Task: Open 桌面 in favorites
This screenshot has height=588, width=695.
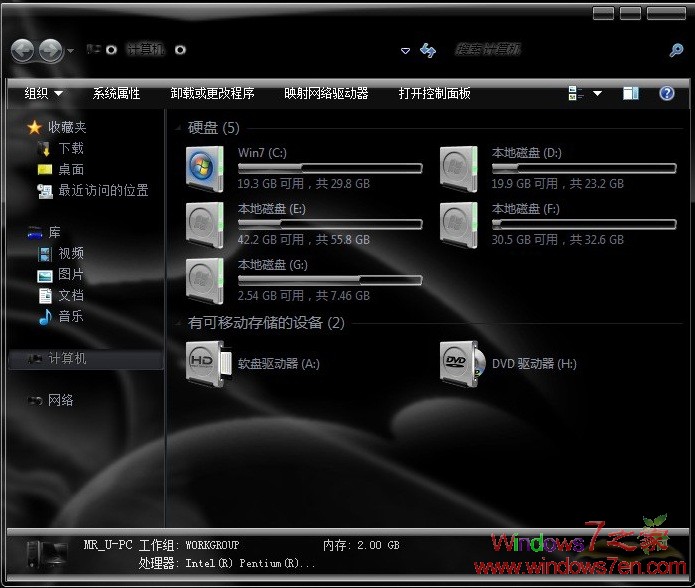Action: (x=71, y=169)
